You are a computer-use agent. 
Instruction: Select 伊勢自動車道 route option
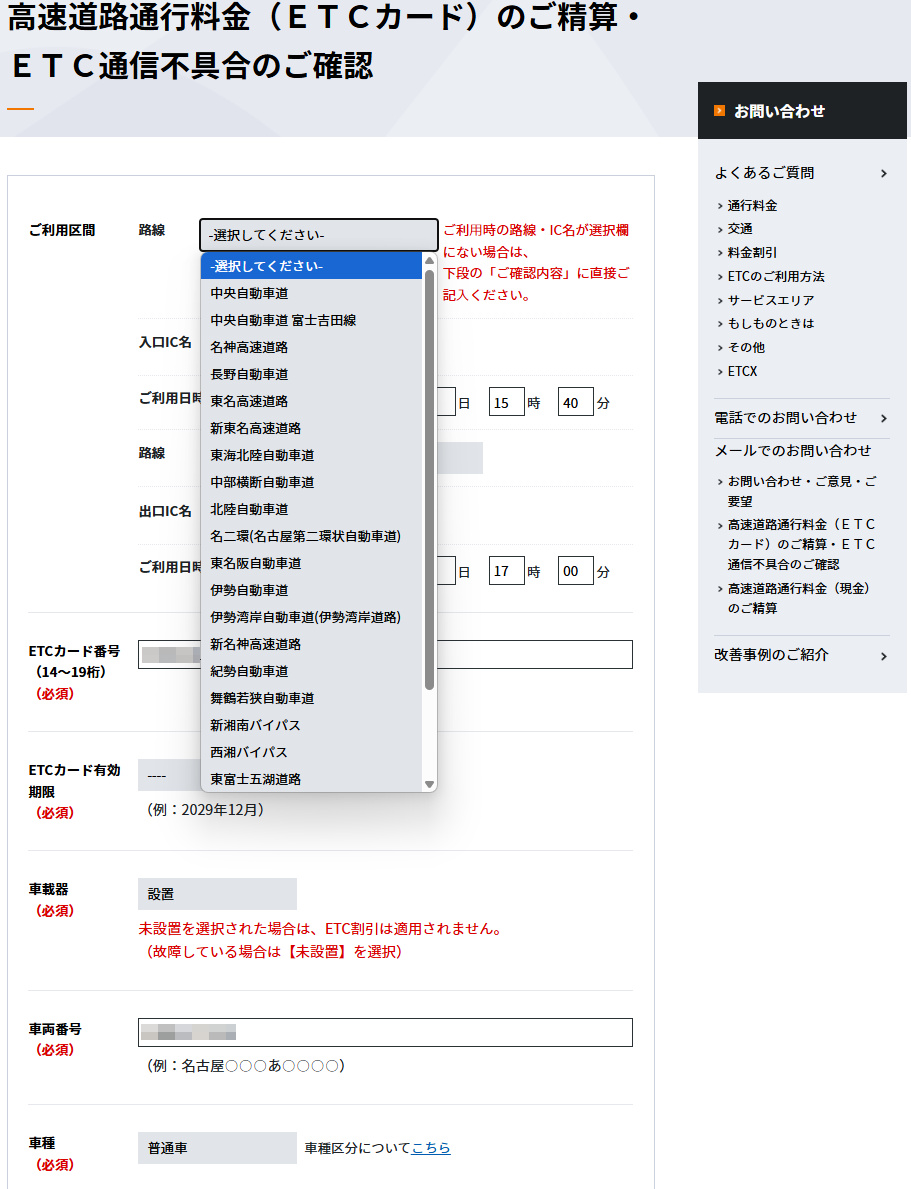[x=249, y=590]
